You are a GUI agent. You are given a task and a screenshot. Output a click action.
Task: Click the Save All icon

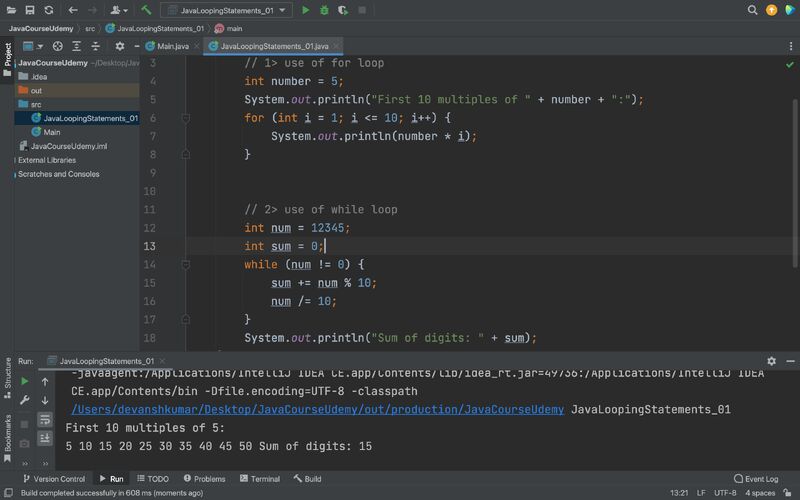(30, 10)
